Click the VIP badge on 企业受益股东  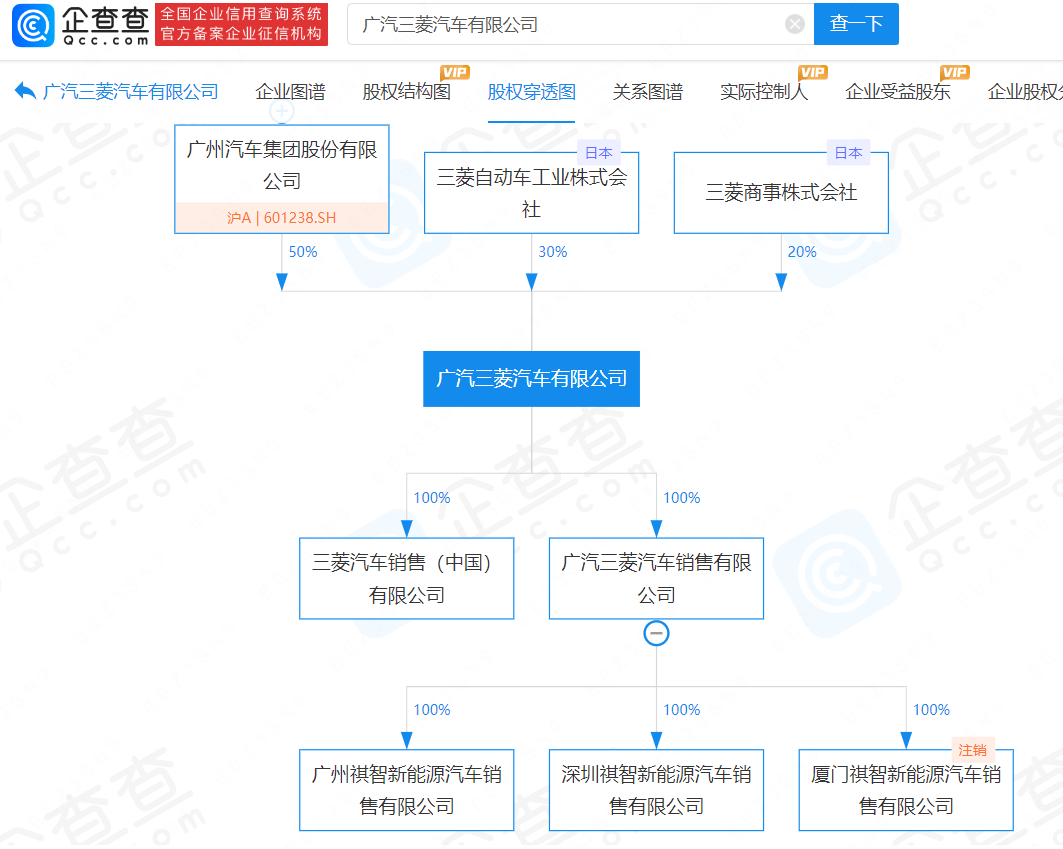pos(955,72)
